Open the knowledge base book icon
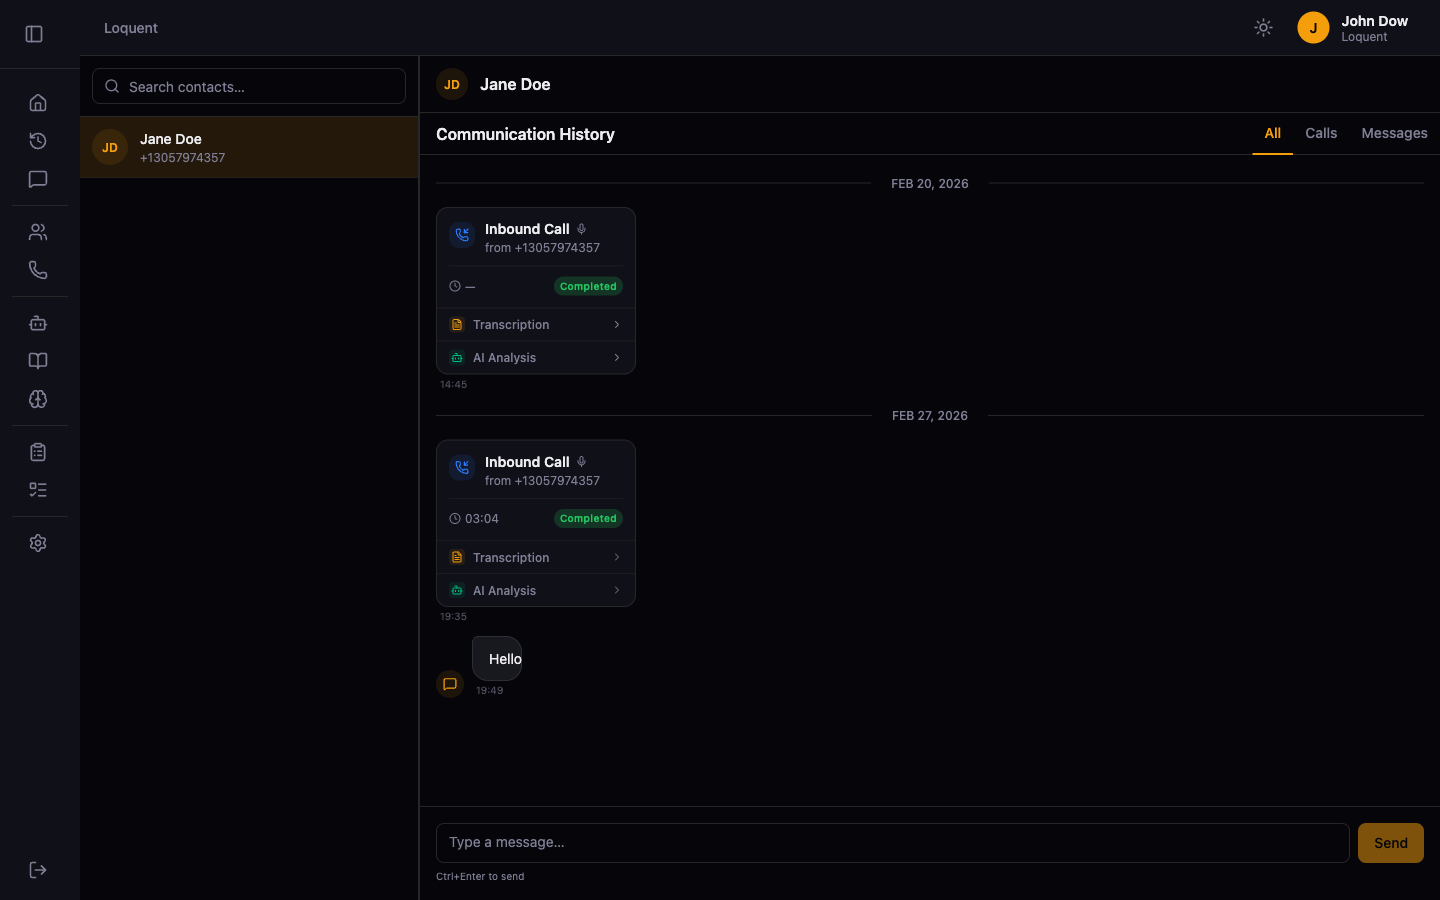 click(x=38, y=360)
